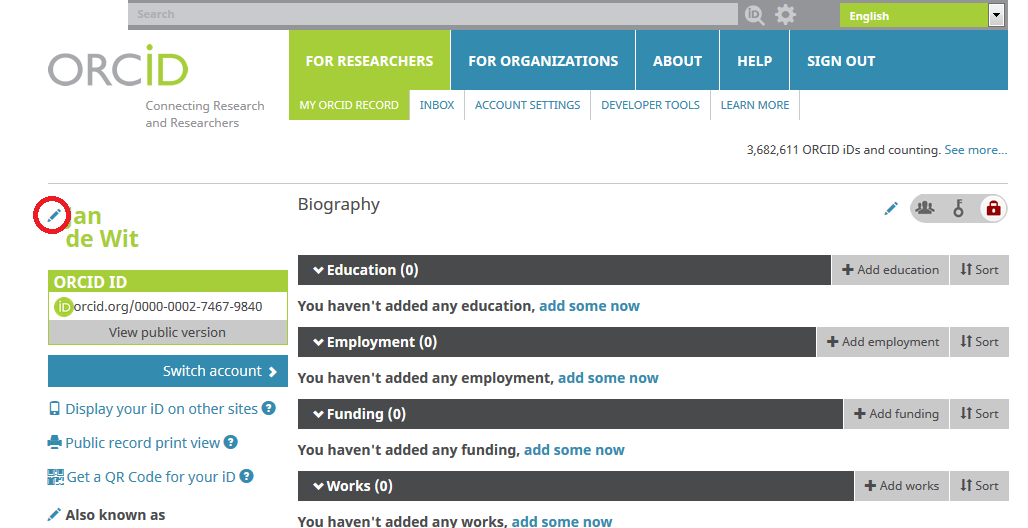
Task: Click the orcid.org/0000-0002-7467-9840 ID text
Action: point(168,306)
